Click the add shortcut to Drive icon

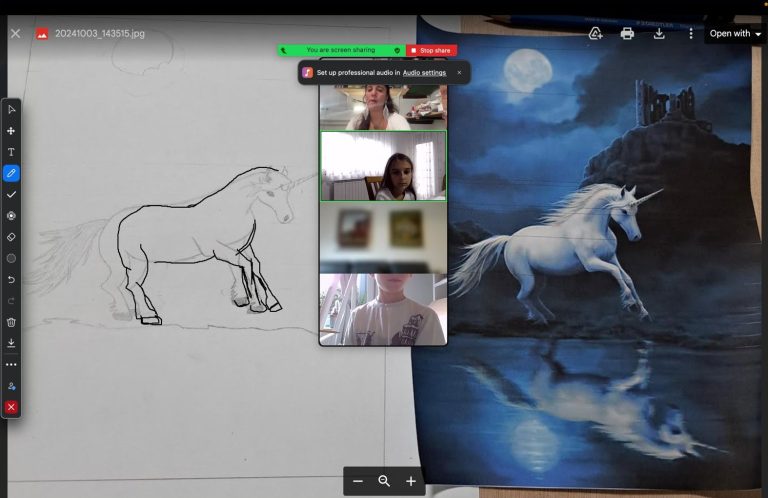(595, 33)
